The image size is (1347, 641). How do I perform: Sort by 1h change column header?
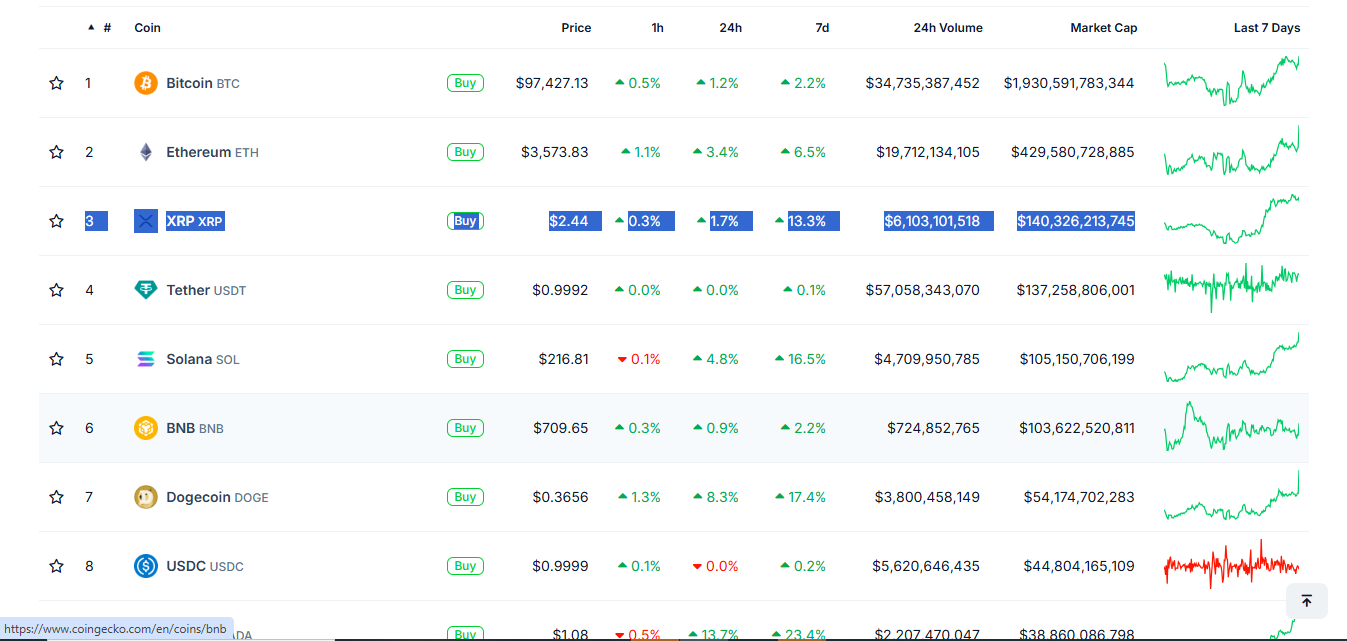(x=657, y=28)
